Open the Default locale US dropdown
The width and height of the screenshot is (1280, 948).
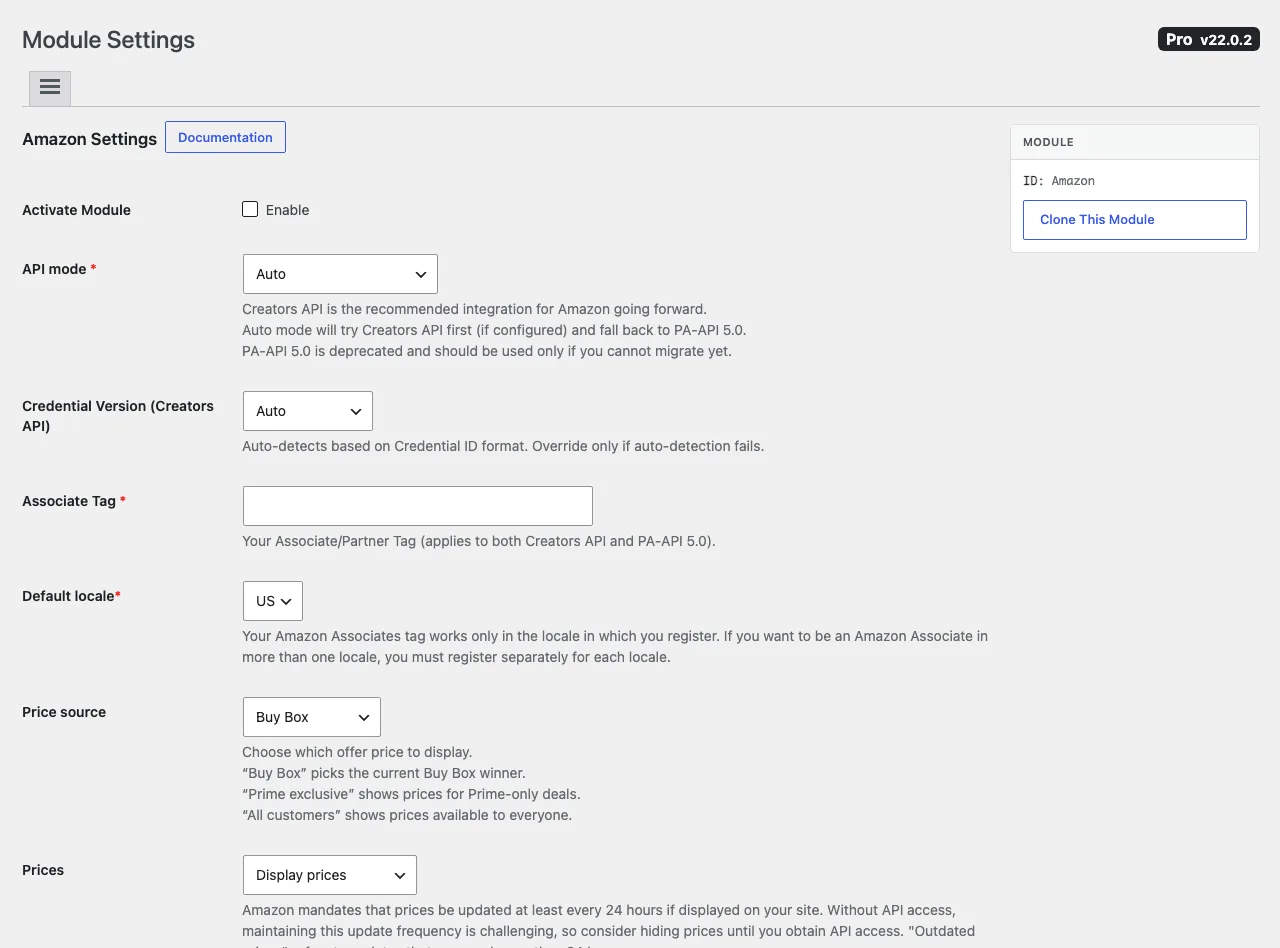(273, 601)
